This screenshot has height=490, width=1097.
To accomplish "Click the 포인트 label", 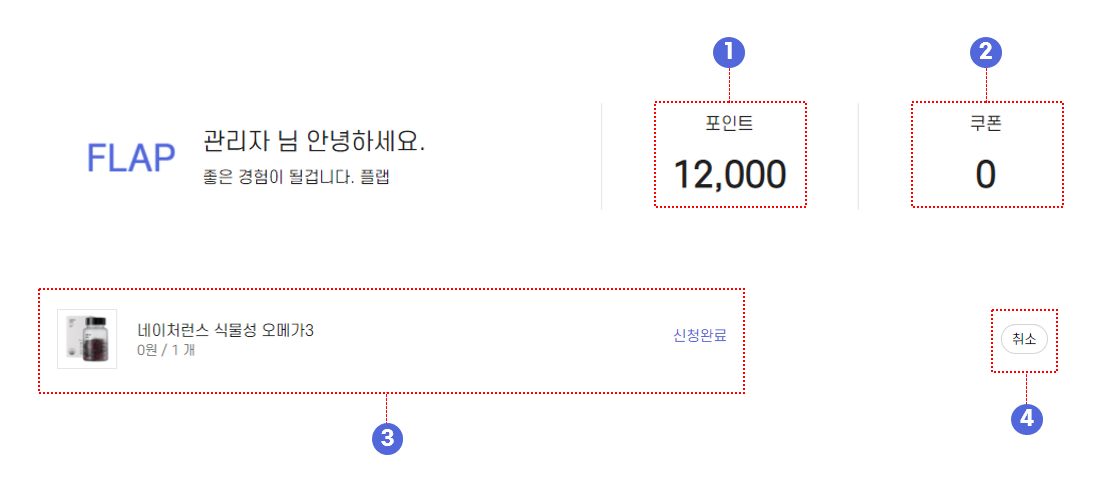I will pos(730,123).
